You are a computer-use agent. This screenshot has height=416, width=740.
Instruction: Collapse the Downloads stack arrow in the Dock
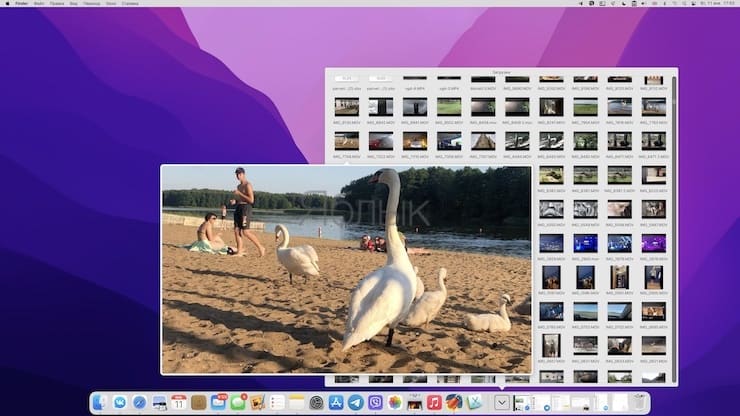[502, 402]
